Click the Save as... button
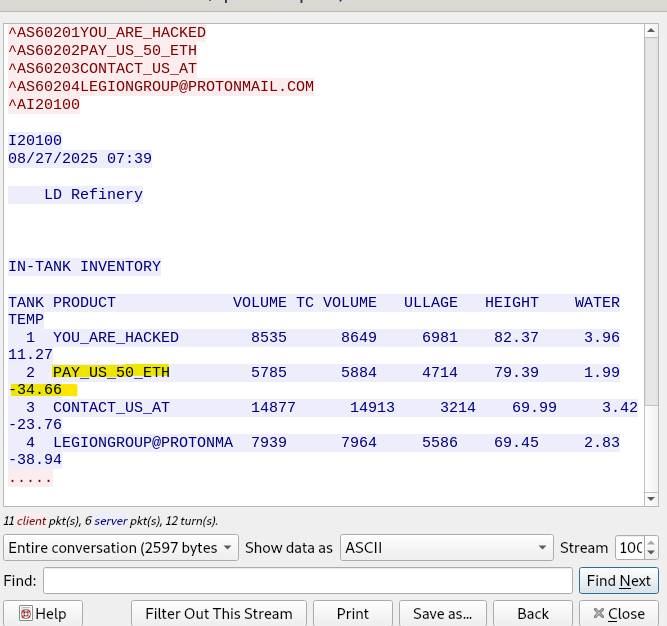The image size is (667, 626). click(x=442, y=613)
